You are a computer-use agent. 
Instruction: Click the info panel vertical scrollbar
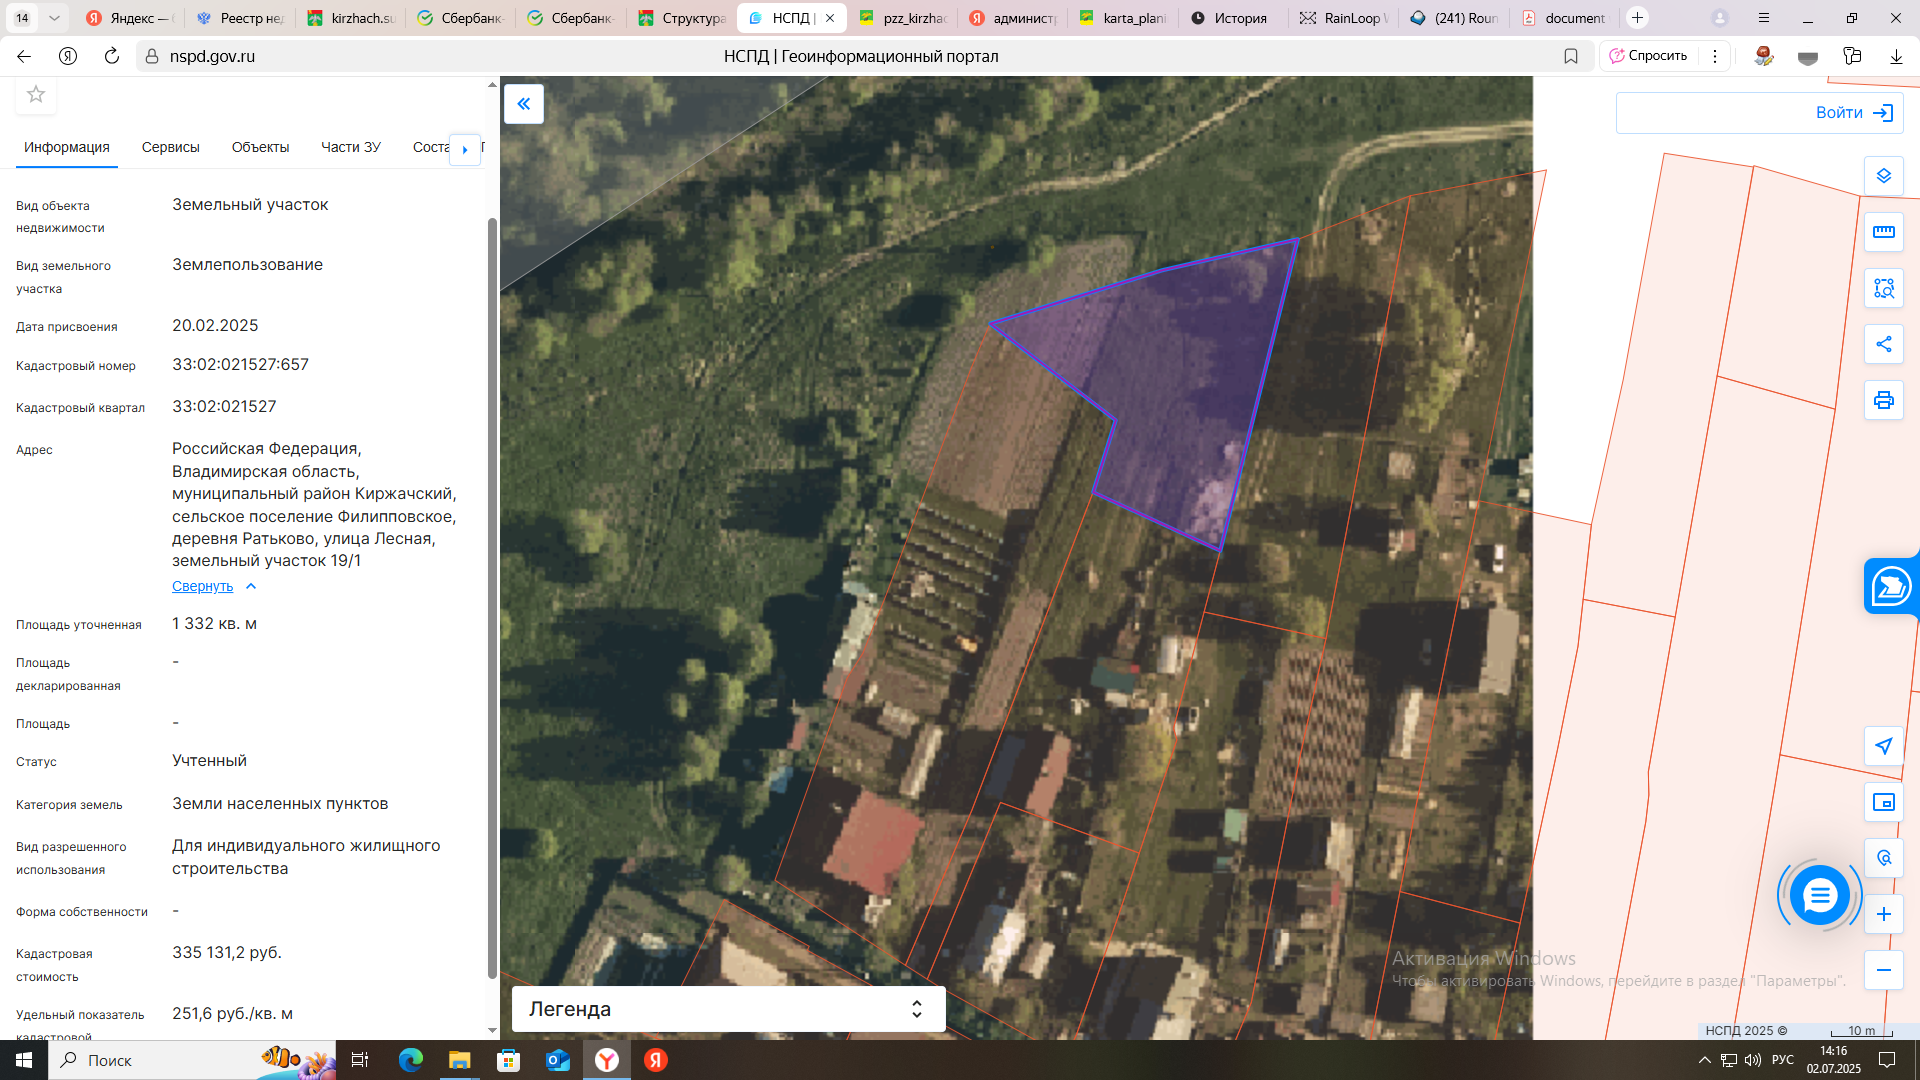[492, 600]
